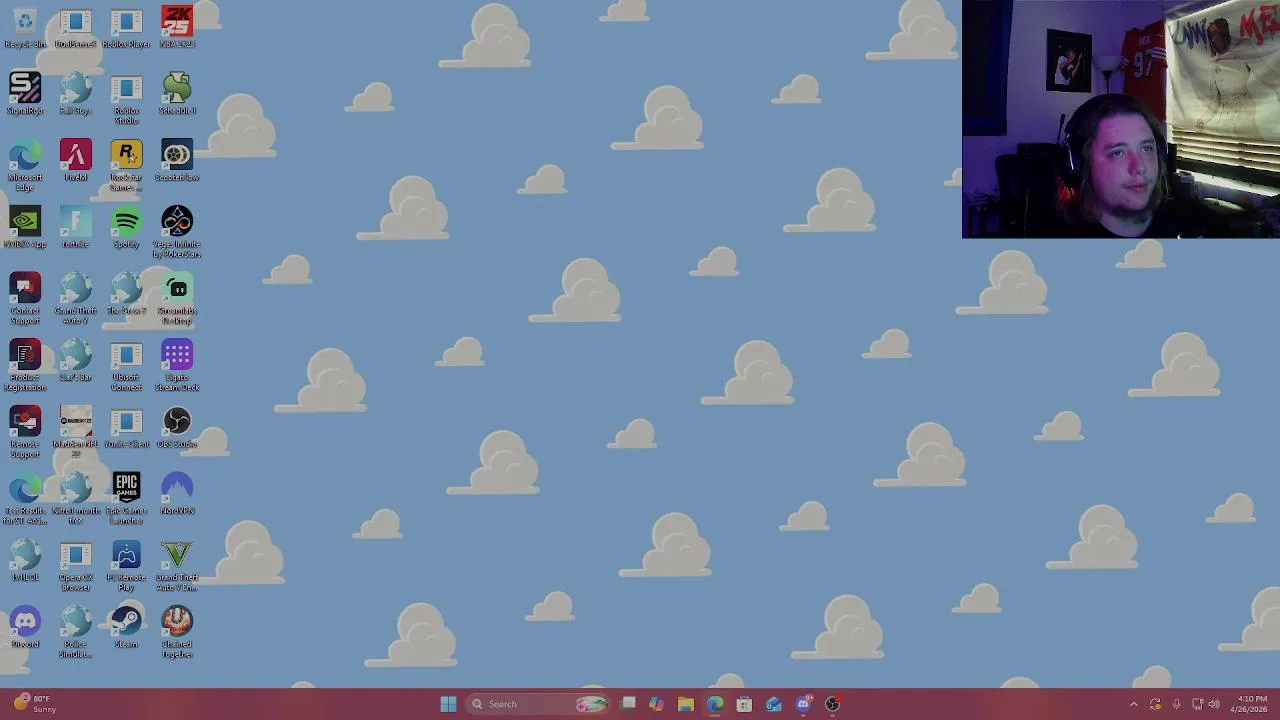Launch Fortnite from the desktop

click(x=76, y=228)
